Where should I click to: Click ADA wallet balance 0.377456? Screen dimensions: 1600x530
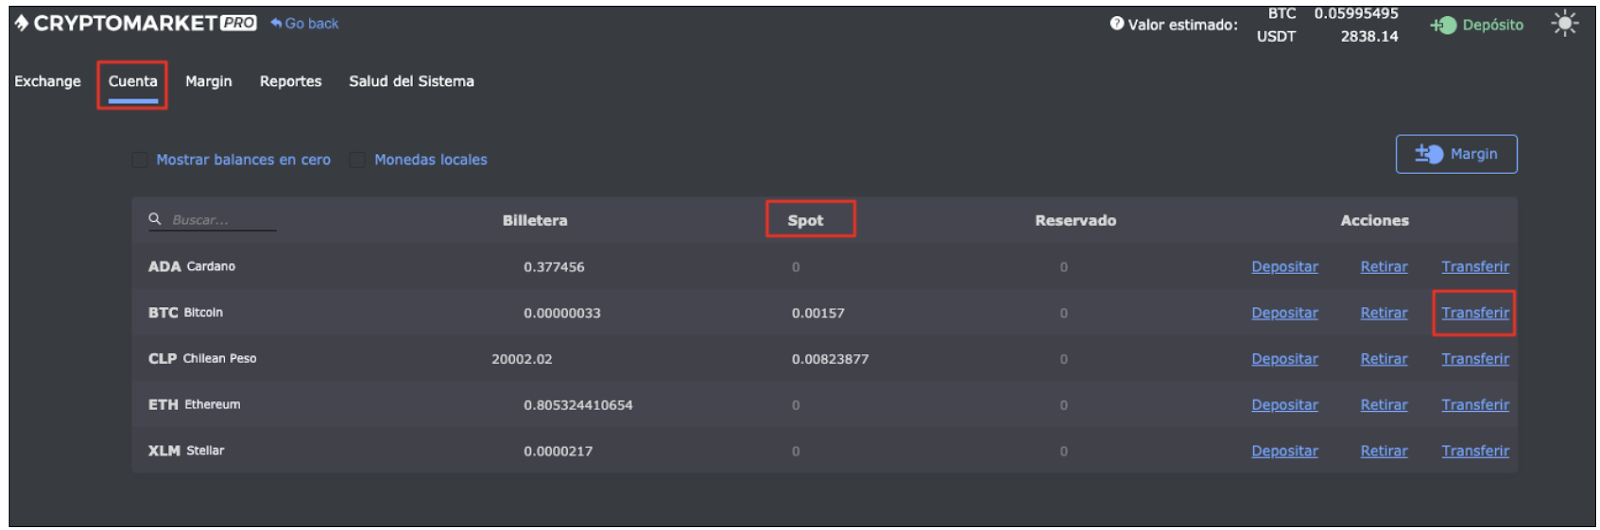554,267
